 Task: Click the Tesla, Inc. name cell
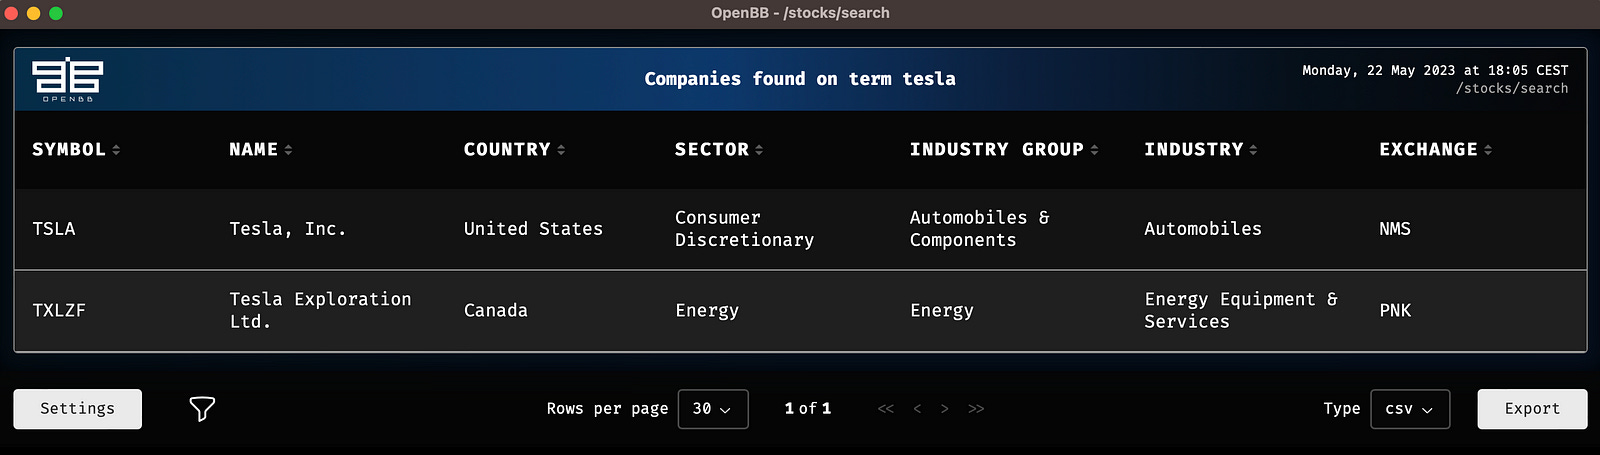[288, 229]
